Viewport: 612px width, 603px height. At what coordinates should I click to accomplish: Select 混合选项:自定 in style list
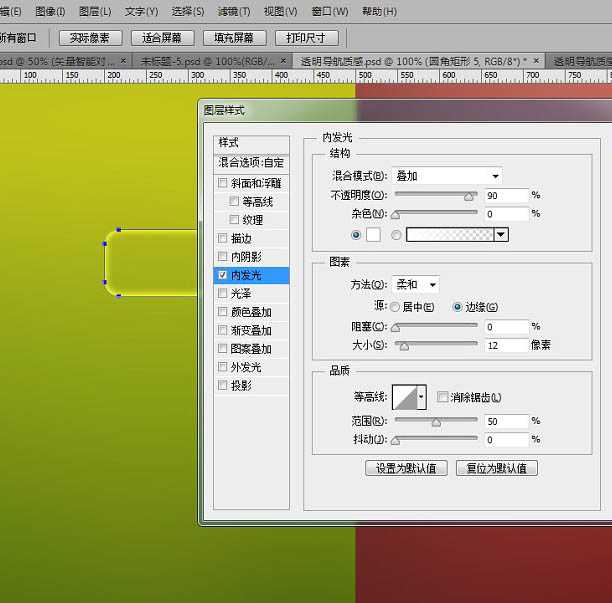click(x=251, y=162)
